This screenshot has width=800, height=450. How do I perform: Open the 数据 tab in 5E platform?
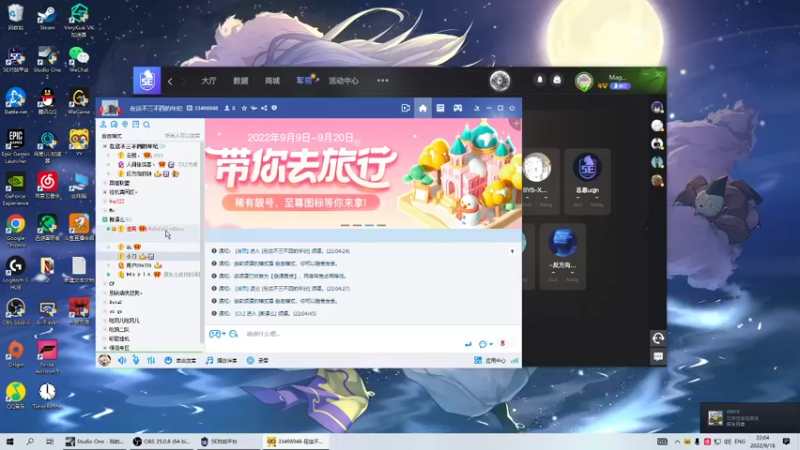240,81
